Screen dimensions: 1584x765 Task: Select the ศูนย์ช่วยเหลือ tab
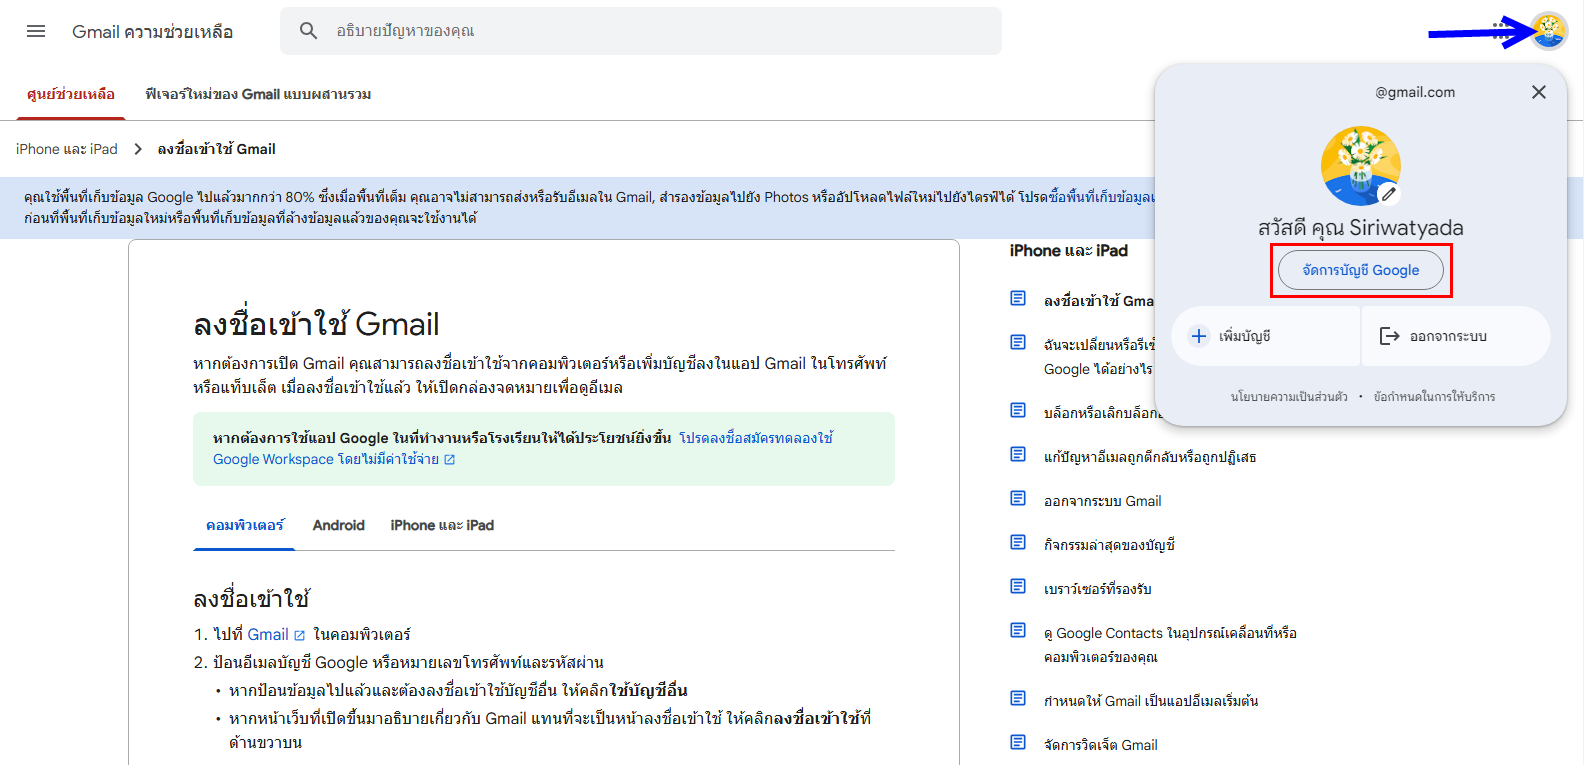tap(71, 94)
